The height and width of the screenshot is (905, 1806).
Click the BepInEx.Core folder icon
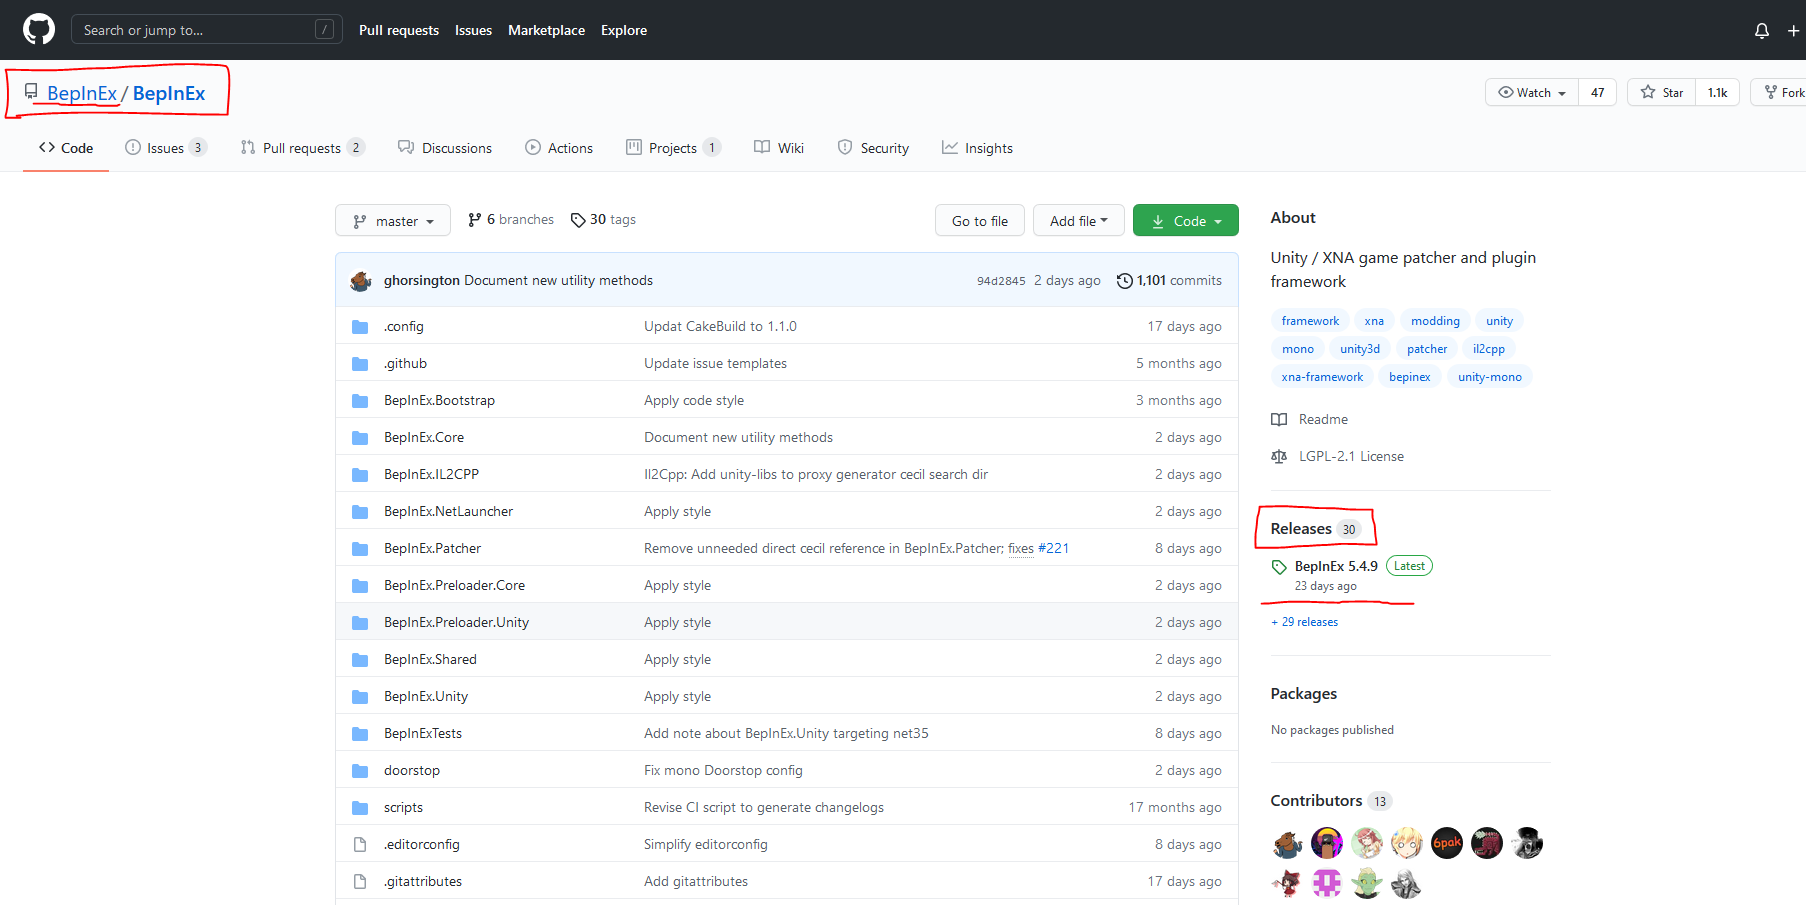(x=360, y=438)
